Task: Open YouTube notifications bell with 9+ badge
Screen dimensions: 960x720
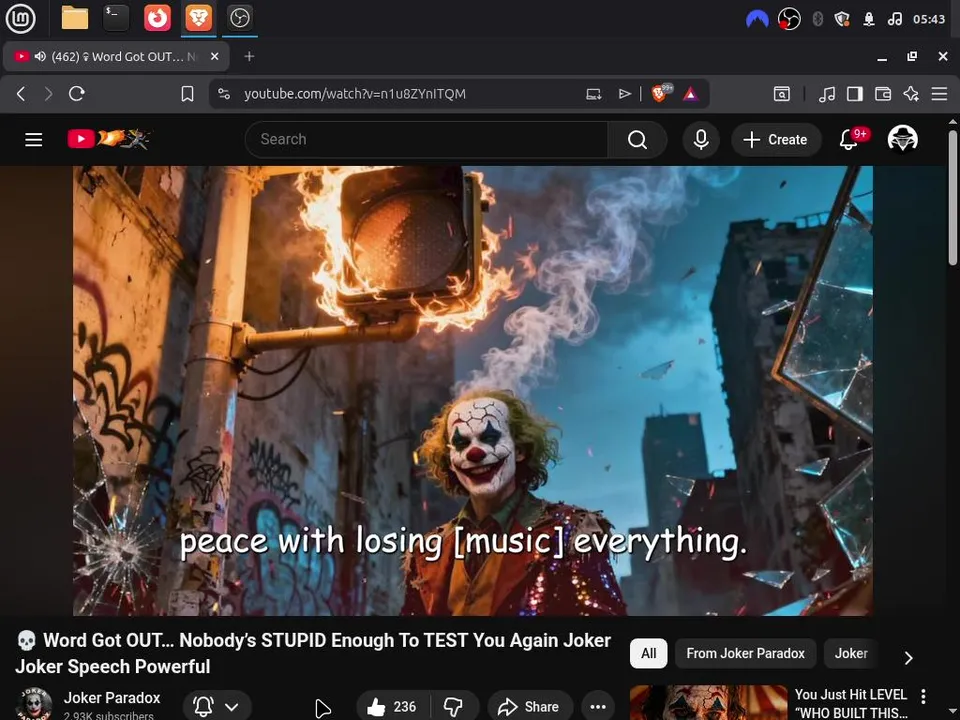Action: 849,140
